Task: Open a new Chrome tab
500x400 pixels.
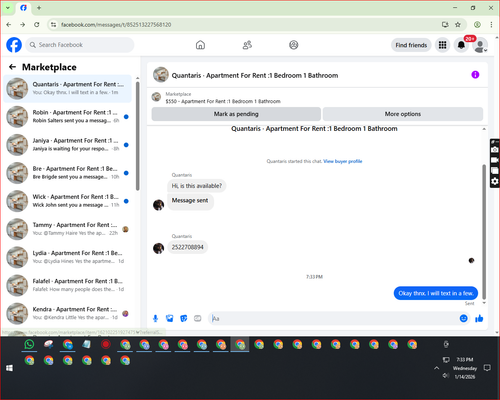Action: point(39,8)
